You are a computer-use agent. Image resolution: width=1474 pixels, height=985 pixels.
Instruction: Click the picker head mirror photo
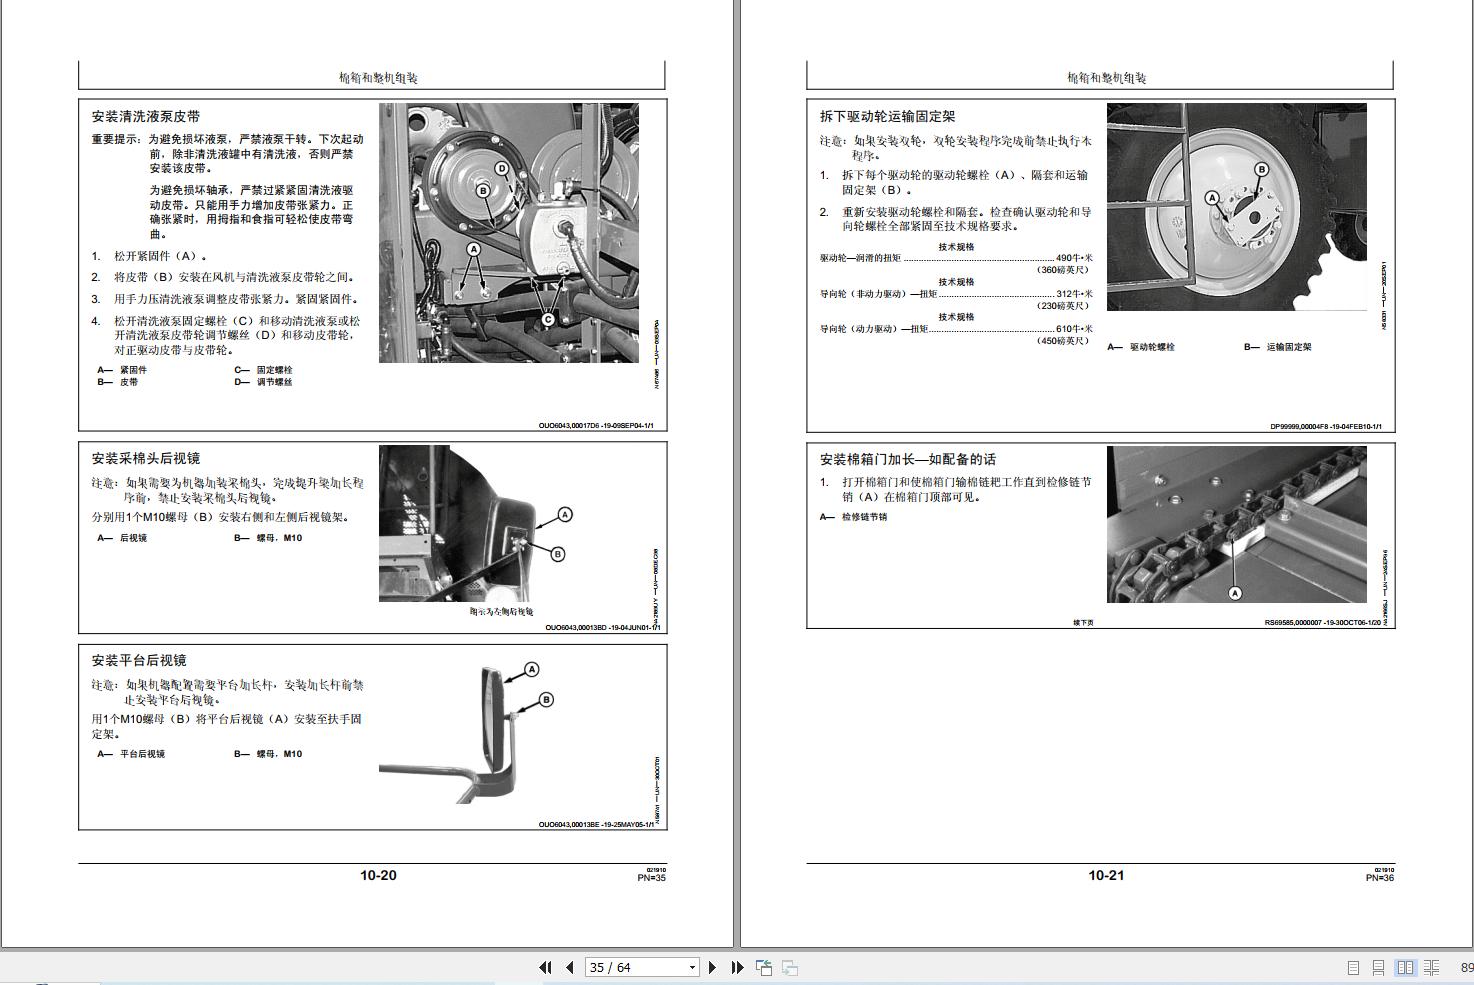click(460, 524)
